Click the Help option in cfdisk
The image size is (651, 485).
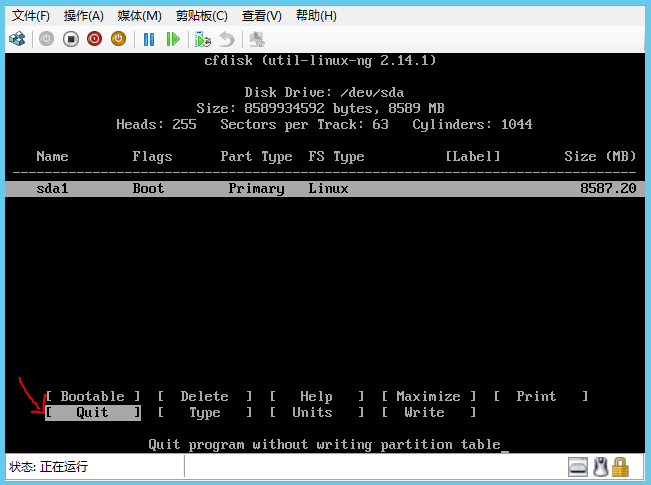coord(317,397)
